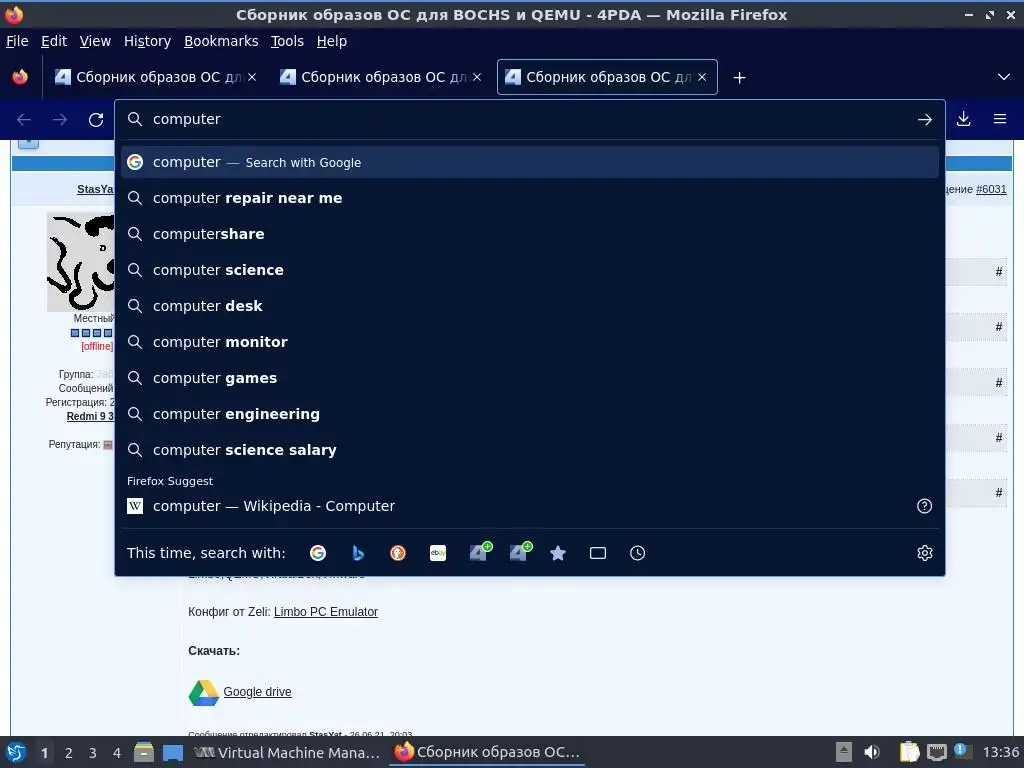1024x768 pixels.
Task: Open the Limbo PC Emulator link
Action: pos(326,612)
